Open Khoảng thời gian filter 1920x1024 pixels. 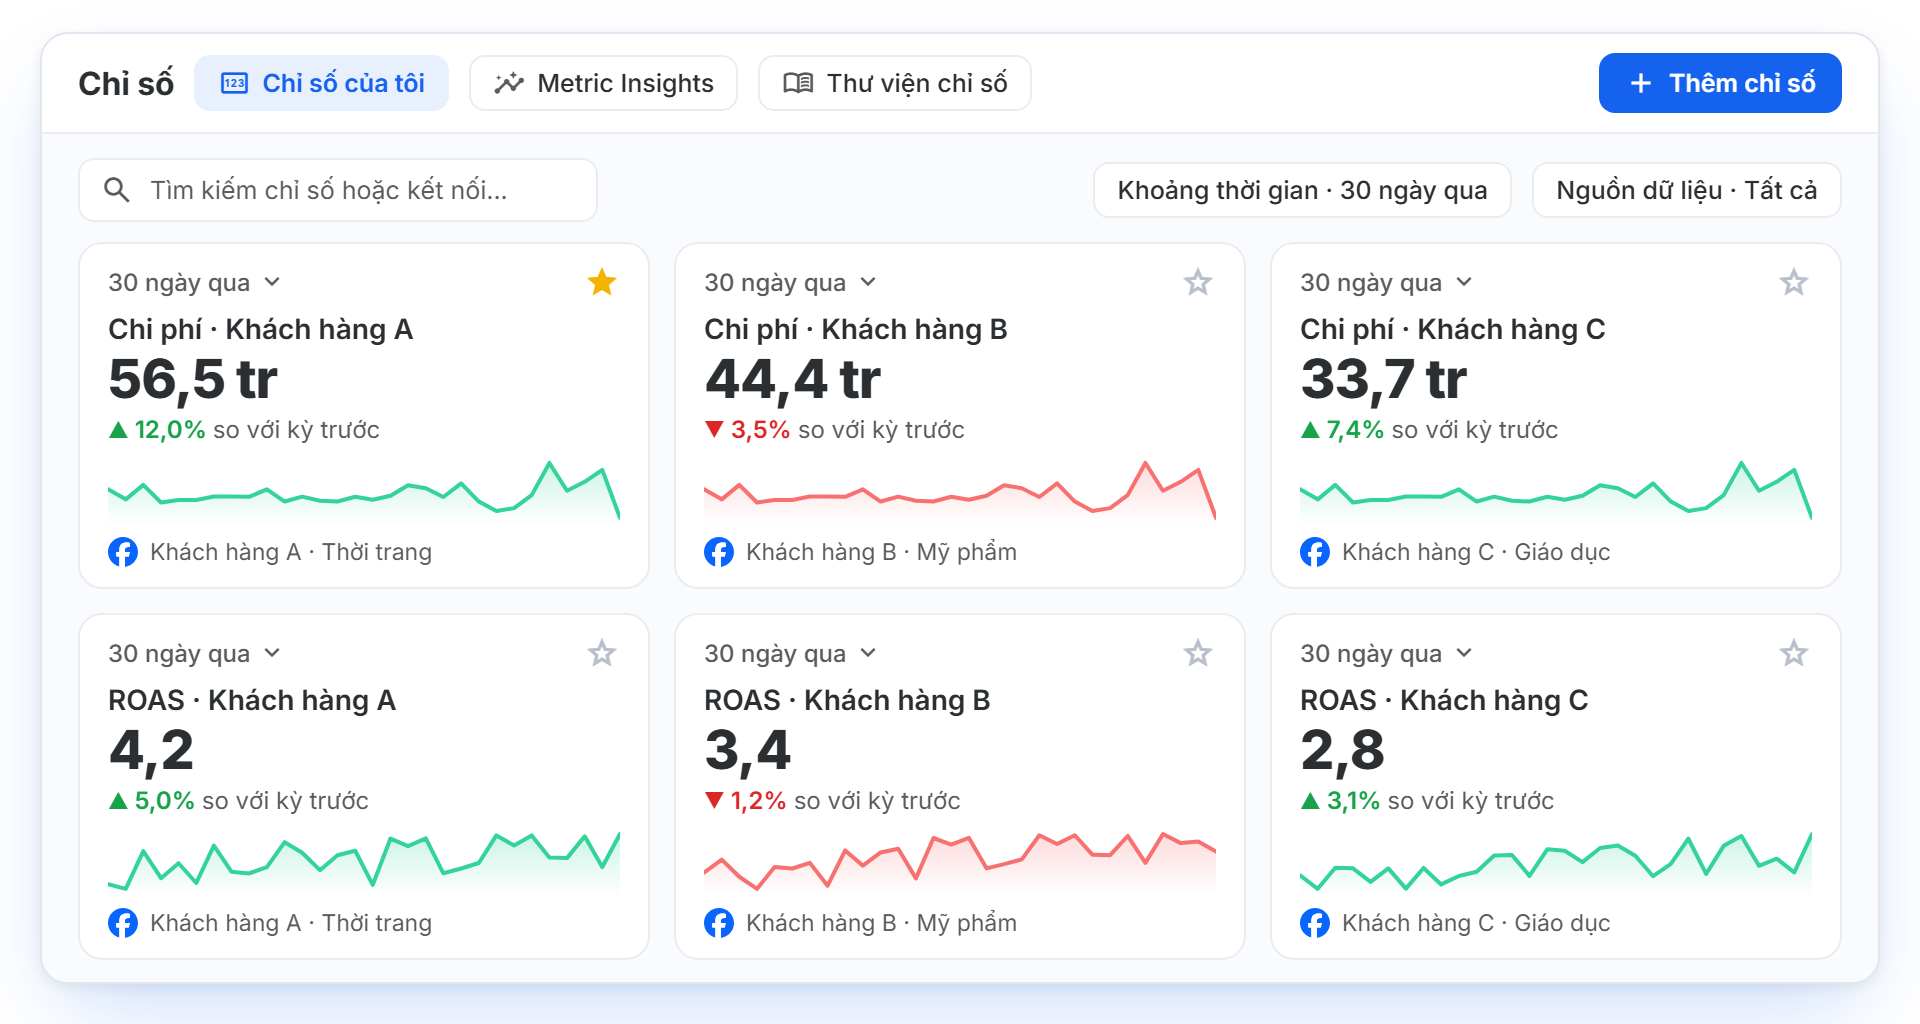click(x=1302, y=190)
